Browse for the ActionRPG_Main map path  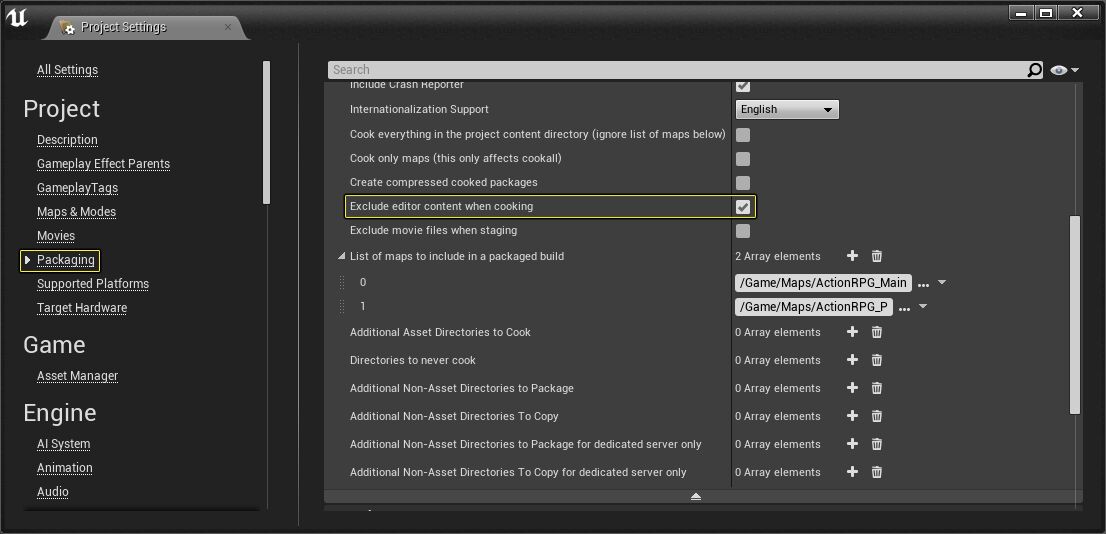[923, 283]
